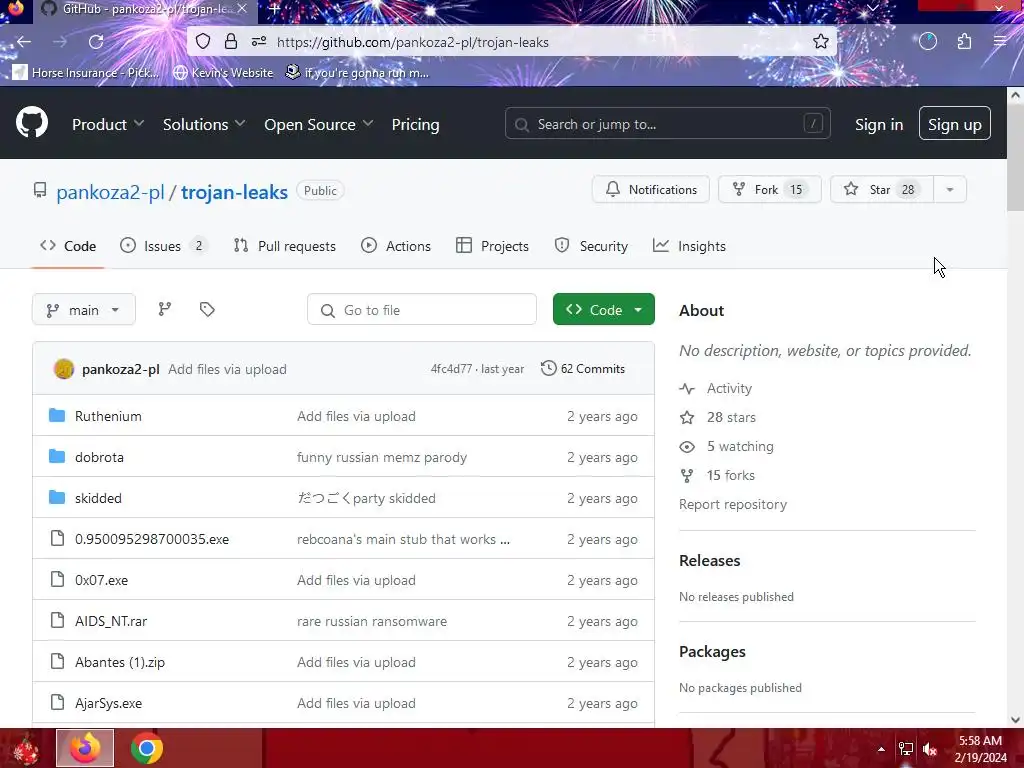Open Firefox extensions puzzle icon
This screenshot has height=768, width=1024.
coord(965,42)
